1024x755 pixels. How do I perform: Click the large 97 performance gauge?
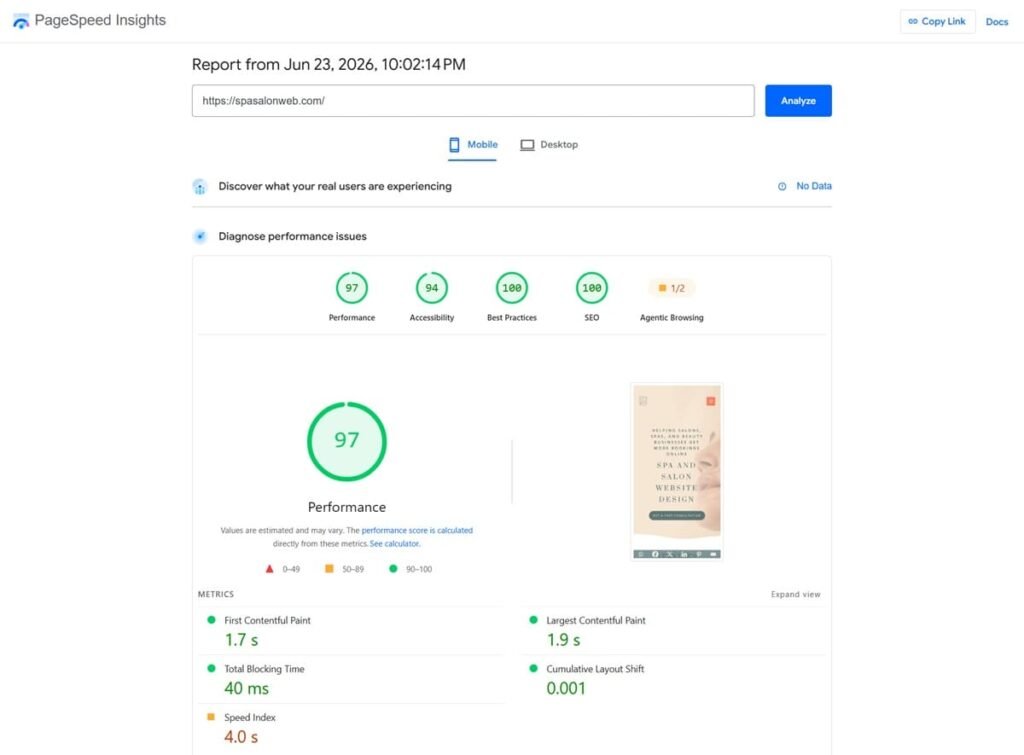pyautogui.click(x=347, y=442)
